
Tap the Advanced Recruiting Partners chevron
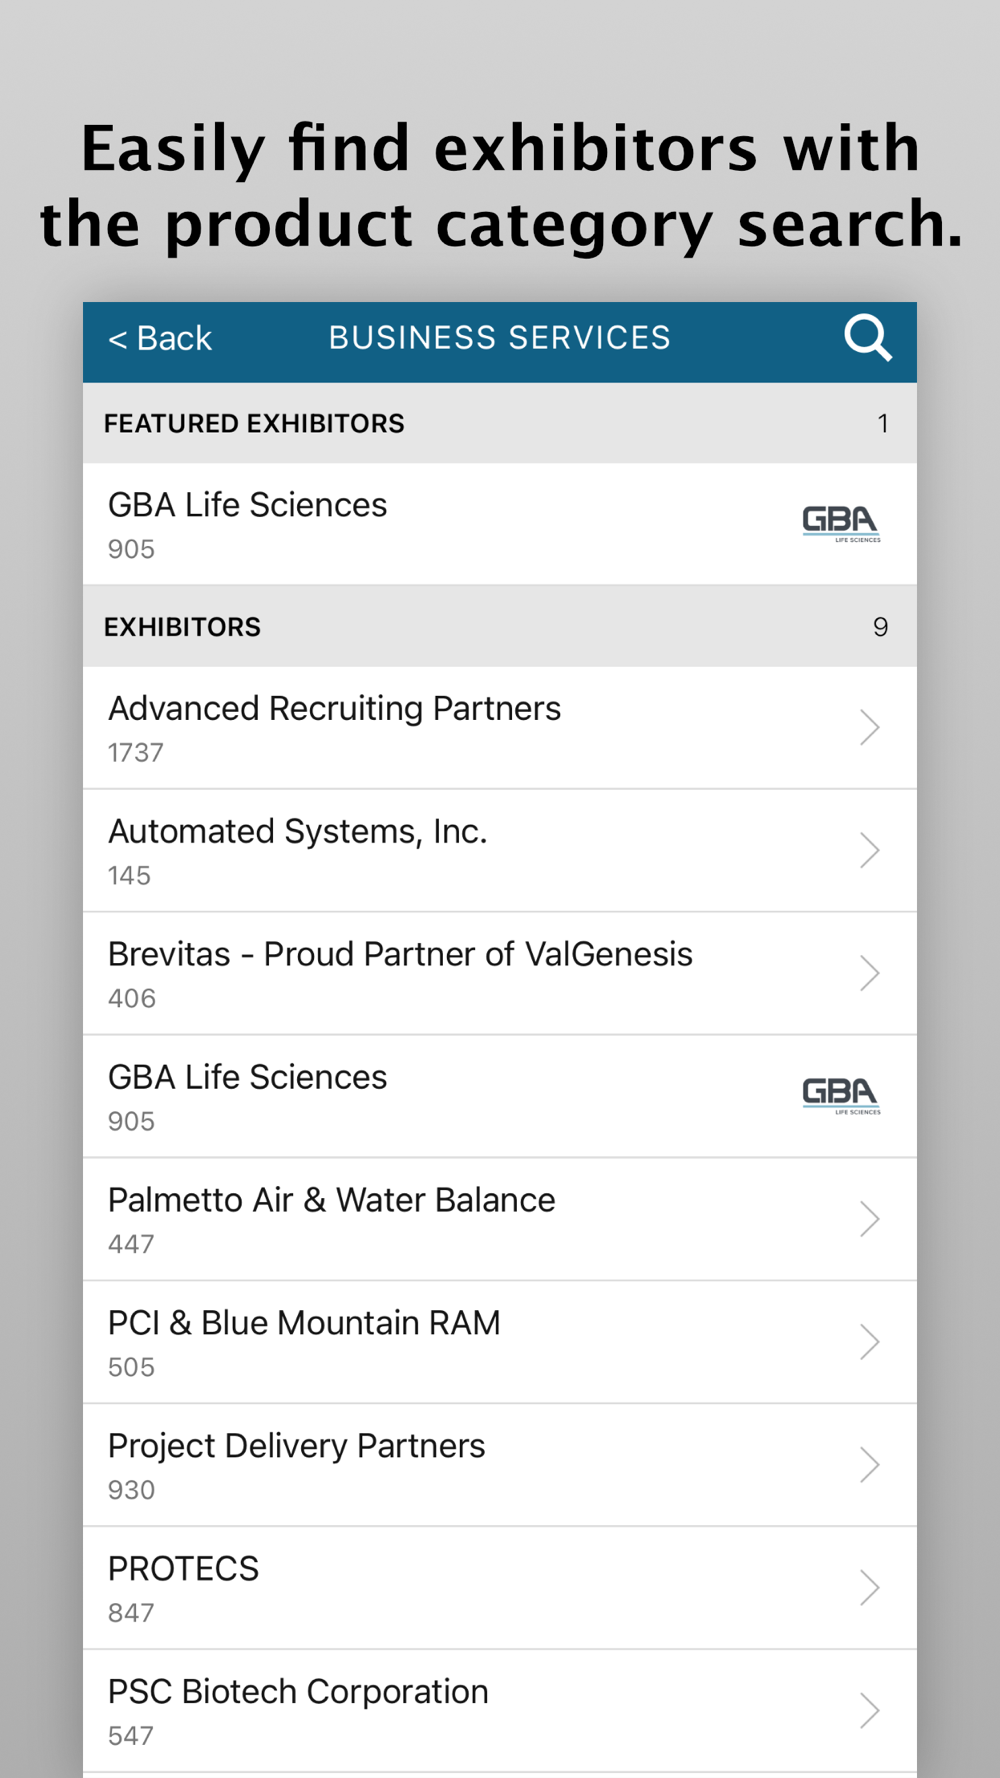coord(869,728)
